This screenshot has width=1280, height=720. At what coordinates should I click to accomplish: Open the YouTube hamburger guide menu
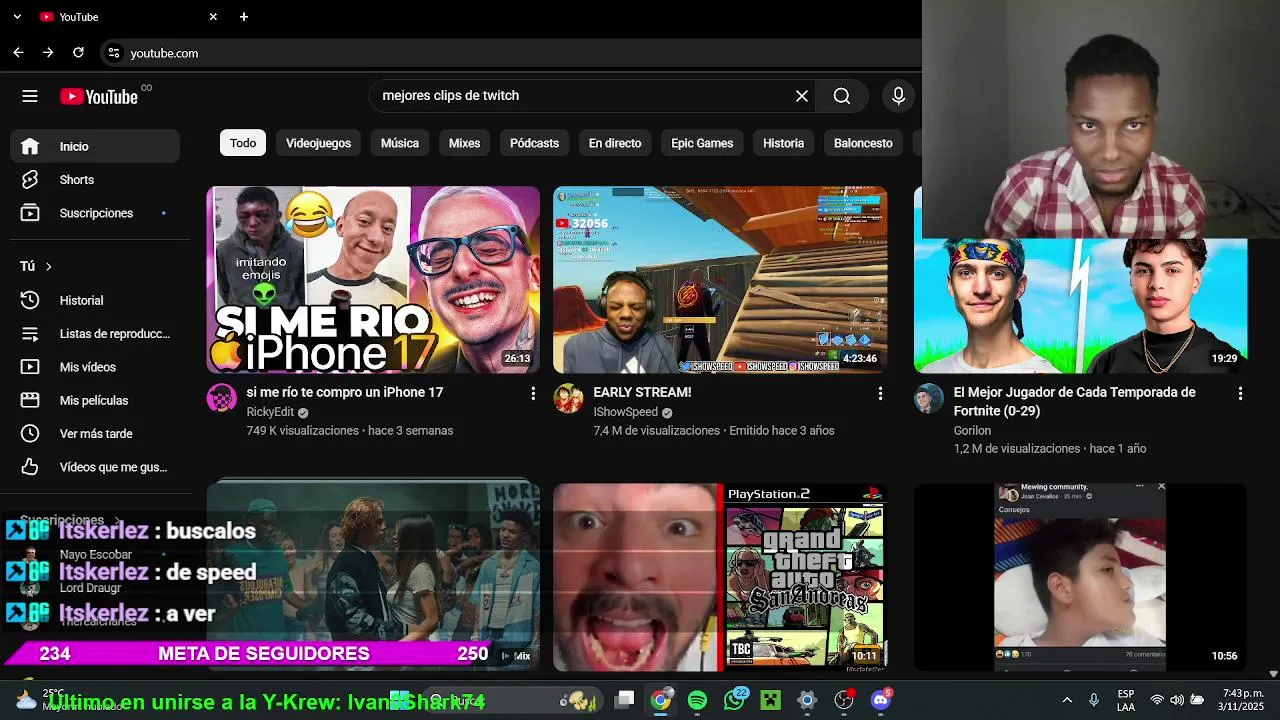[30, 96]
